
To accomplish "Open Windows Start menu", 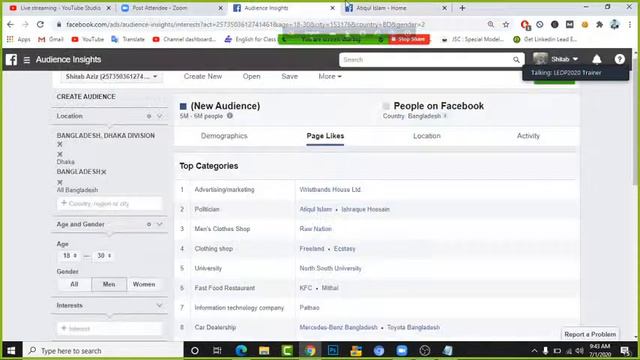I will pyautogui.click(x=11, y=351).
